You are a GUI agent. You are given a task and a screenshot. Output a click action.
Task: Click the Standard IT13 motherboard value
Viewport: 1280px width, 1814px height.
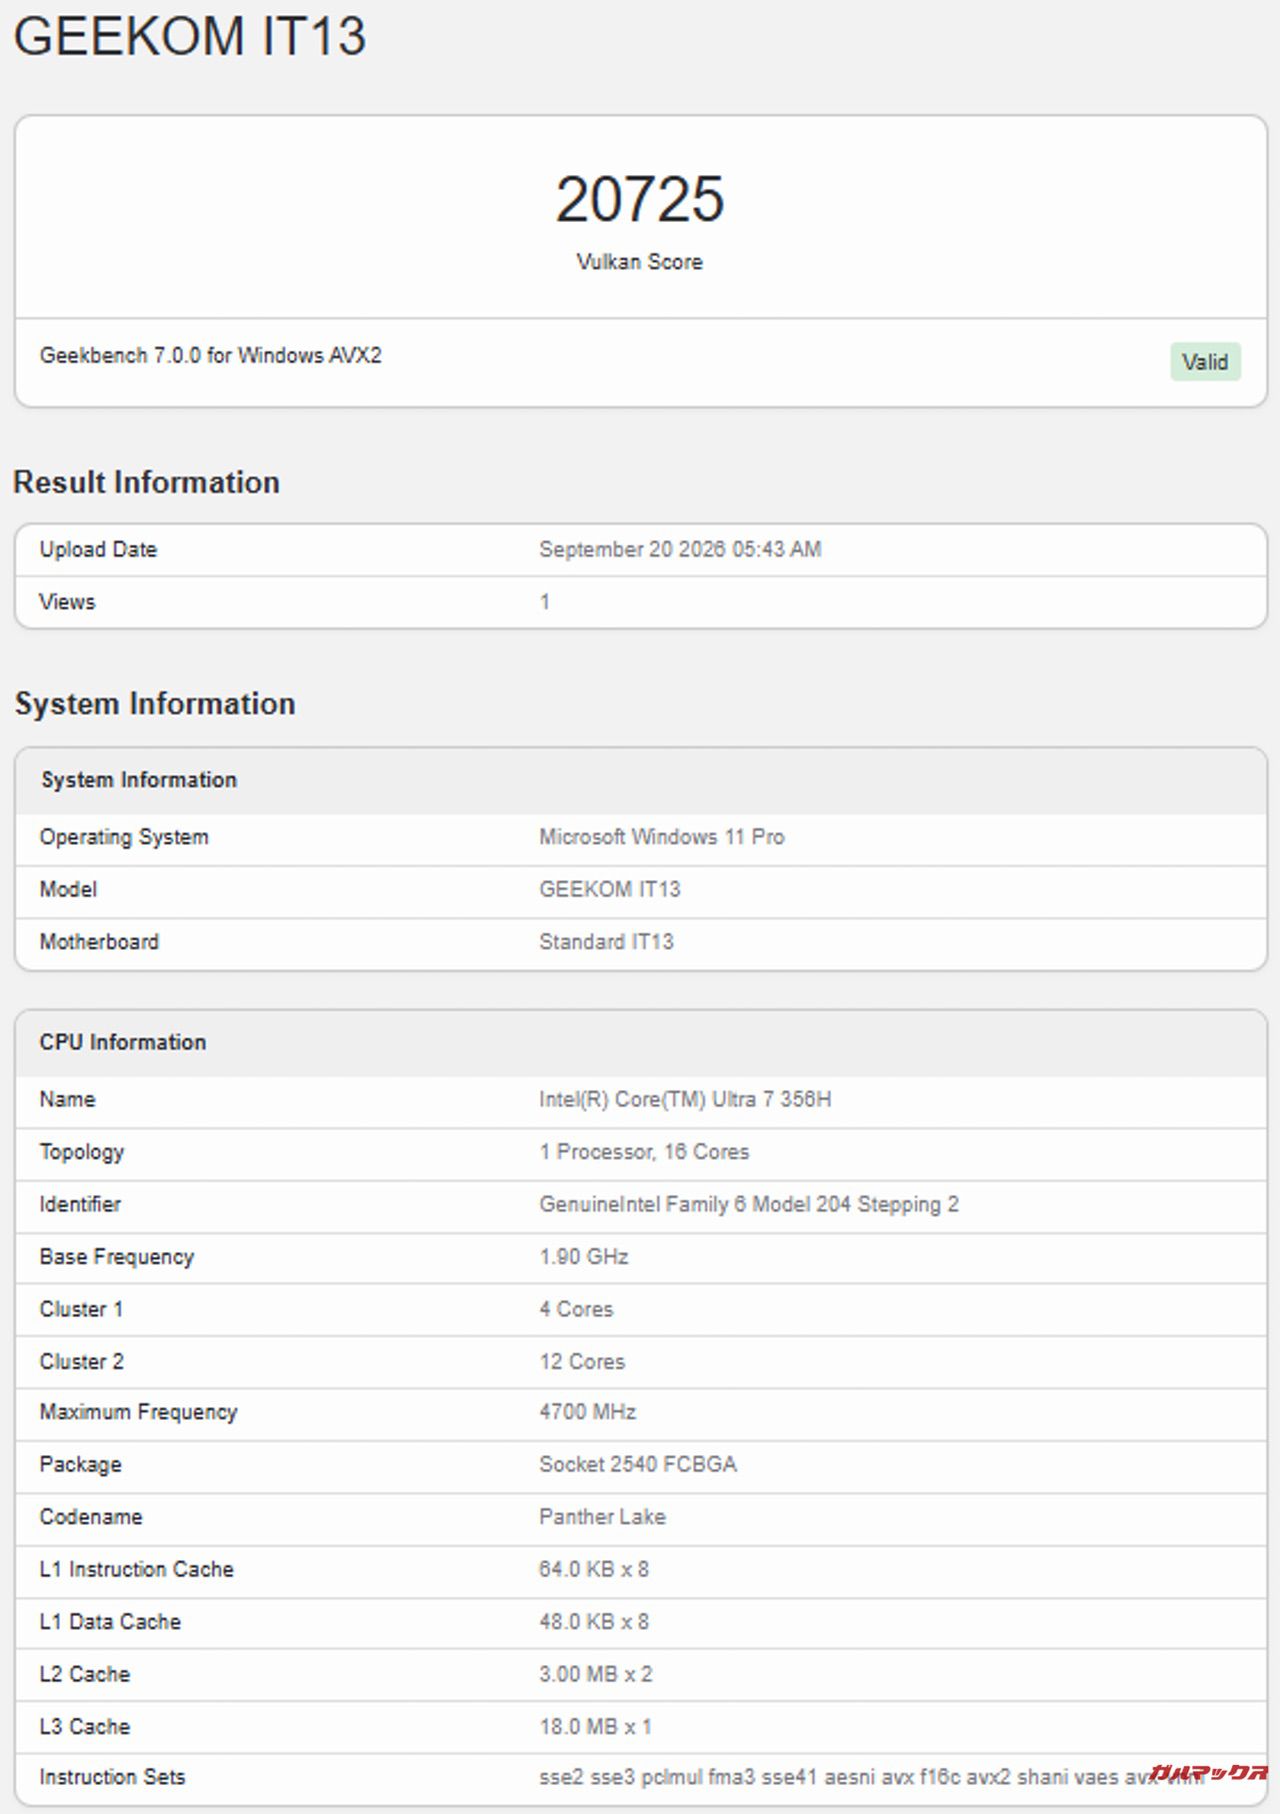(606, 941)
